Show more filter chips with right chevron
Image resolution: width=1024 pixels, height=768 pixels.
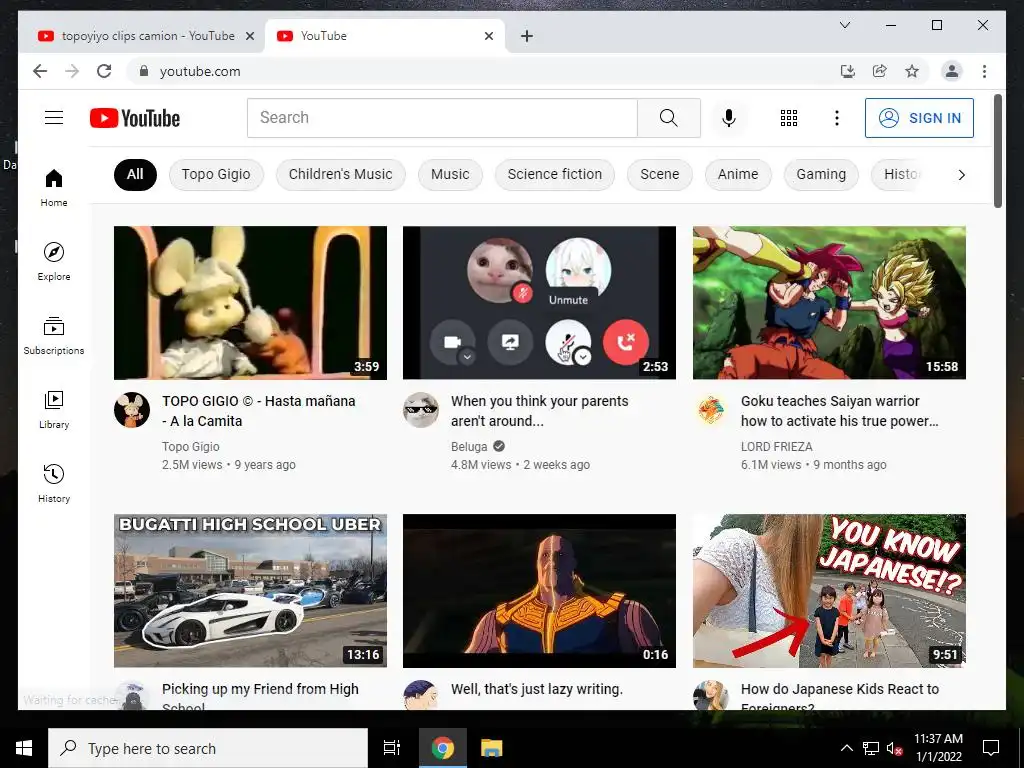tap(961, 174)
